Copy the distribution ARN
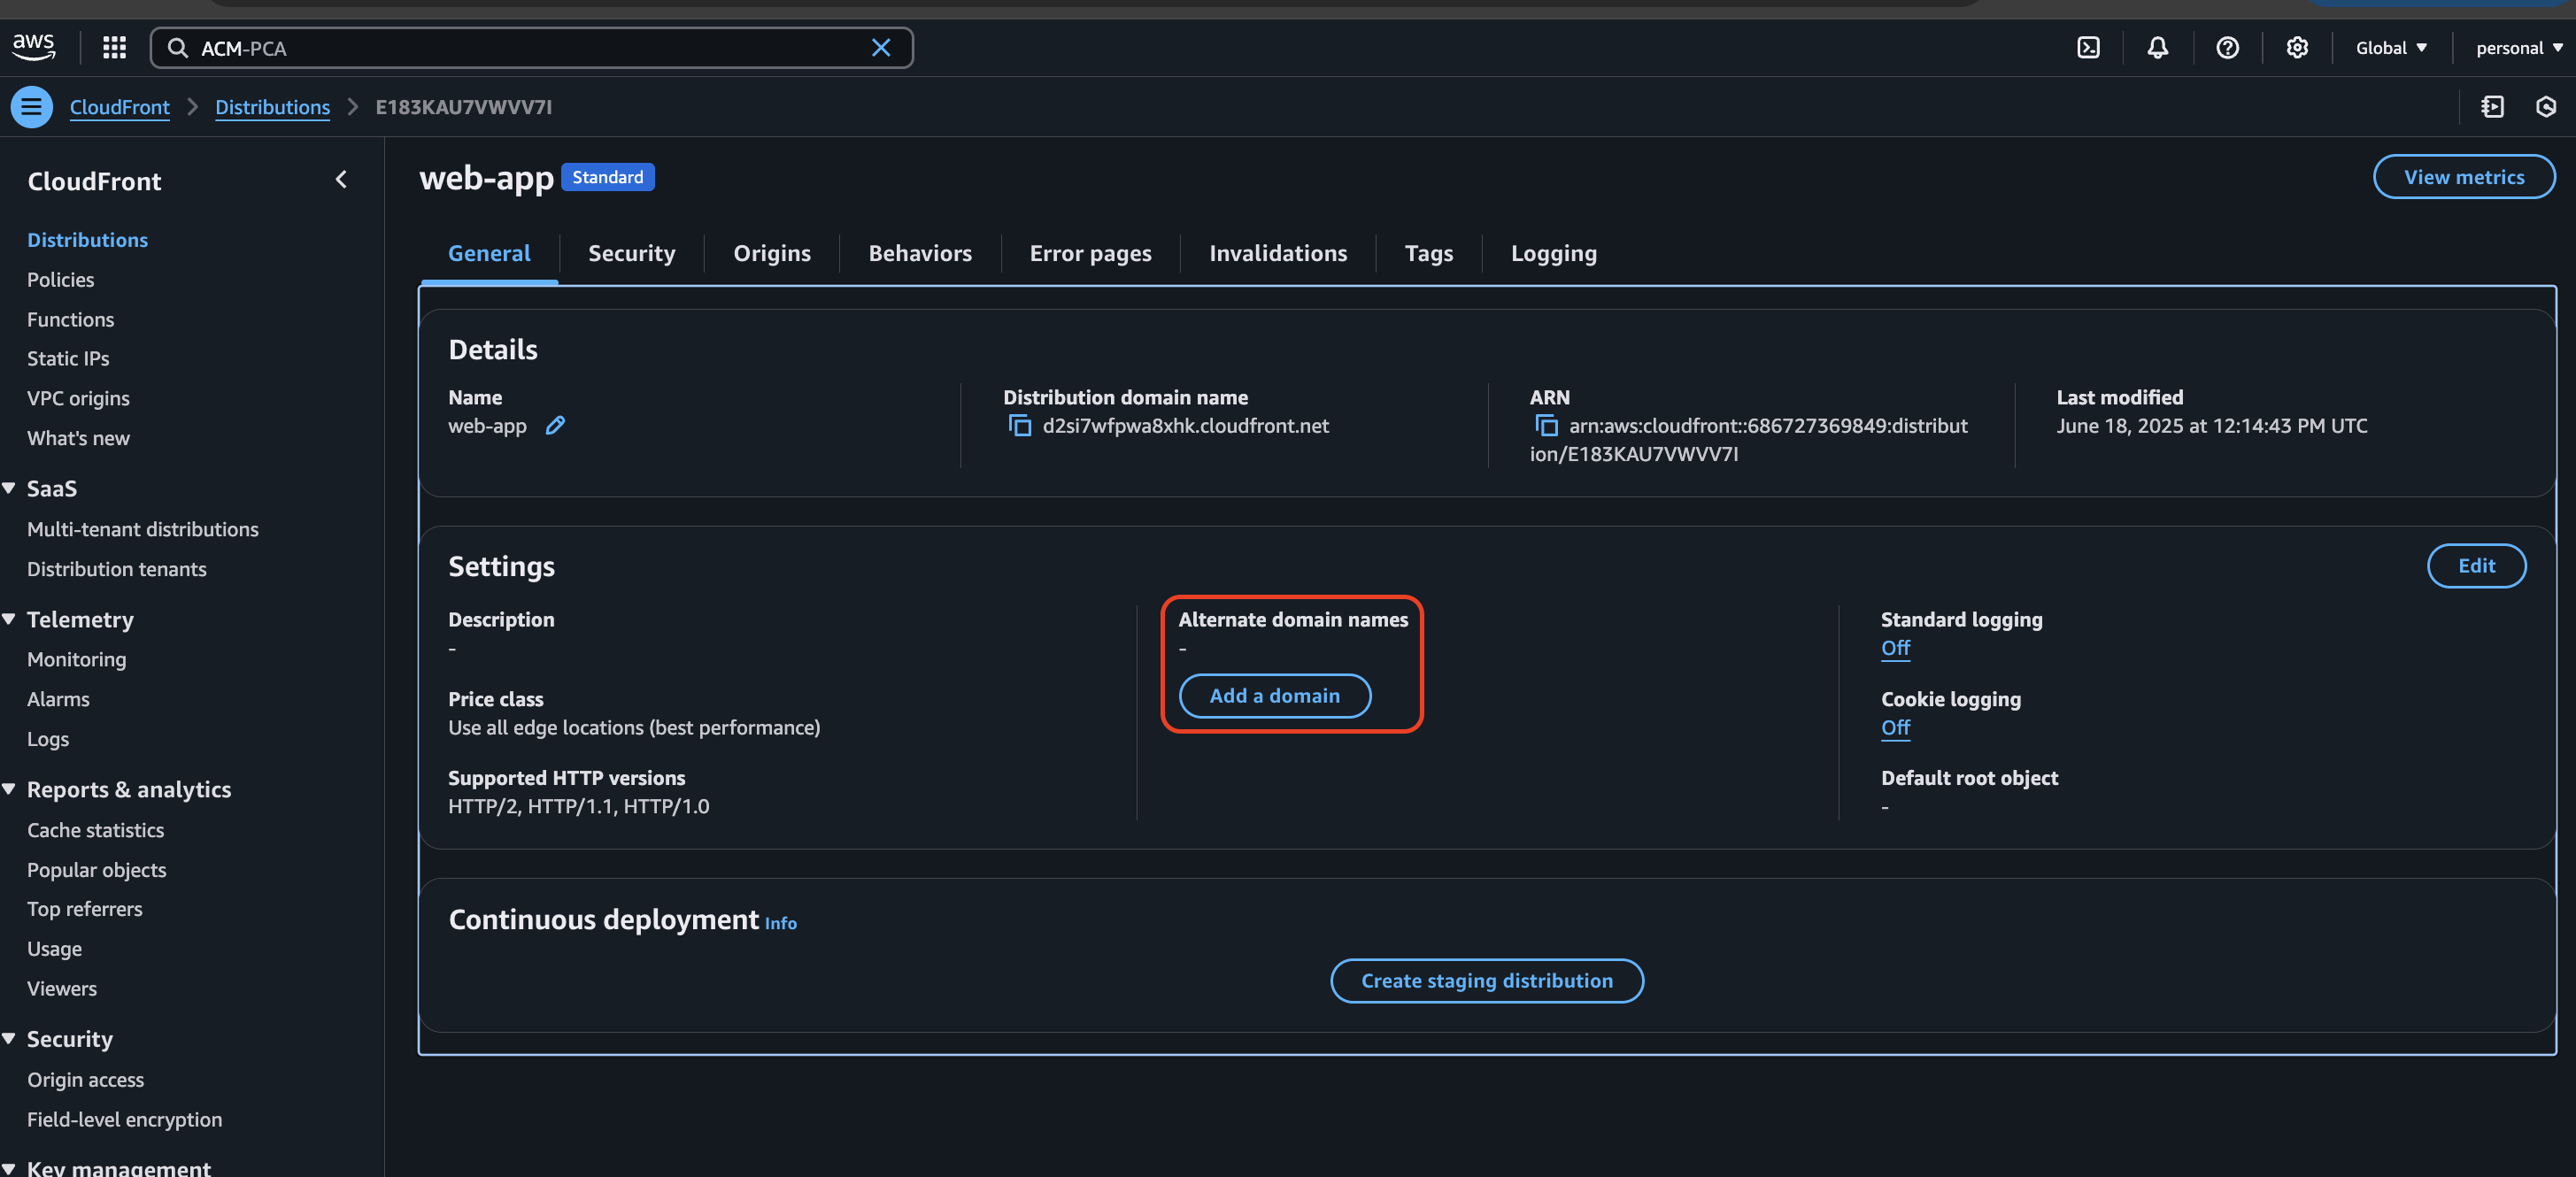This screenshot has height=1177, width=2576. [x=1546, y=426]
